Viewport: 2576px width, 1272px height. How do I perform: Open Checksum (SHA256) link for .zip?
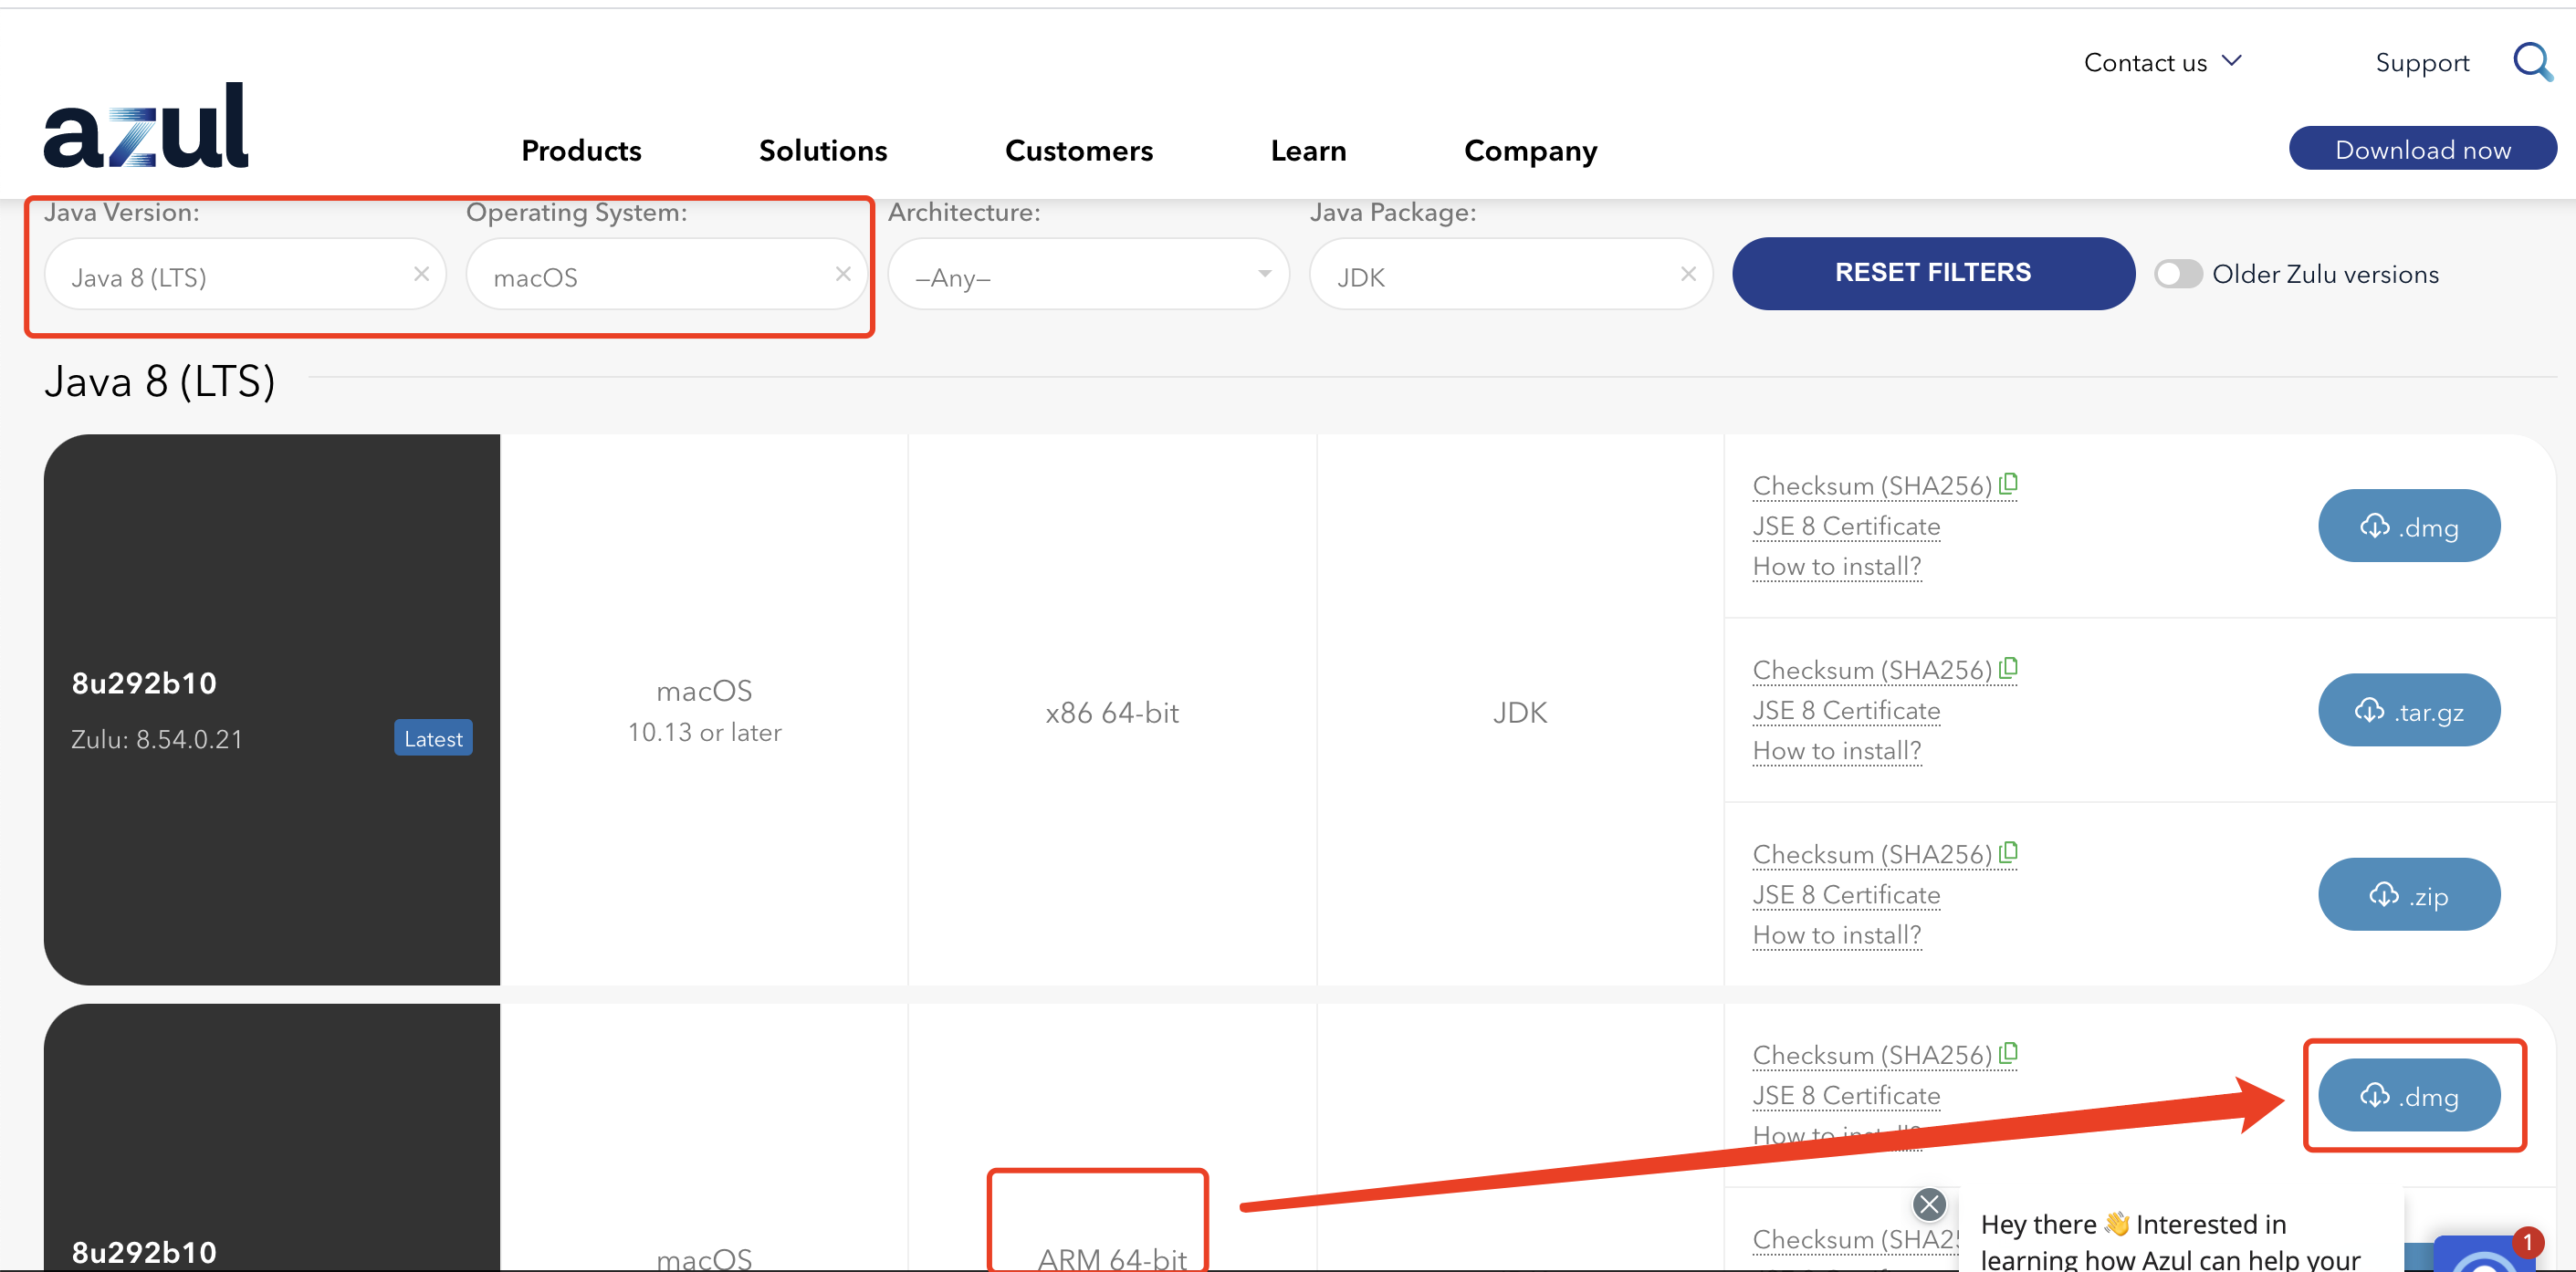click(x=1872, y=854)
